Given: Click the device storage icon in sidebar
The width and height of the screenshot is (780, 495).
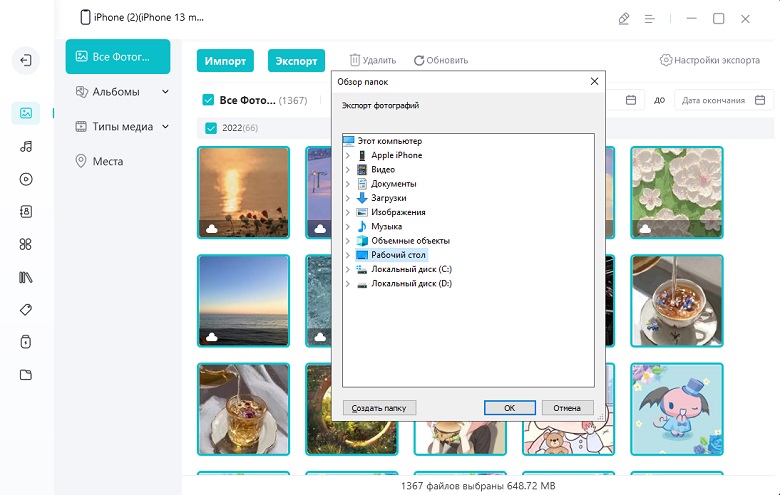Looking at the screenshot, I should pyautogui.click(x=26, y=342).
